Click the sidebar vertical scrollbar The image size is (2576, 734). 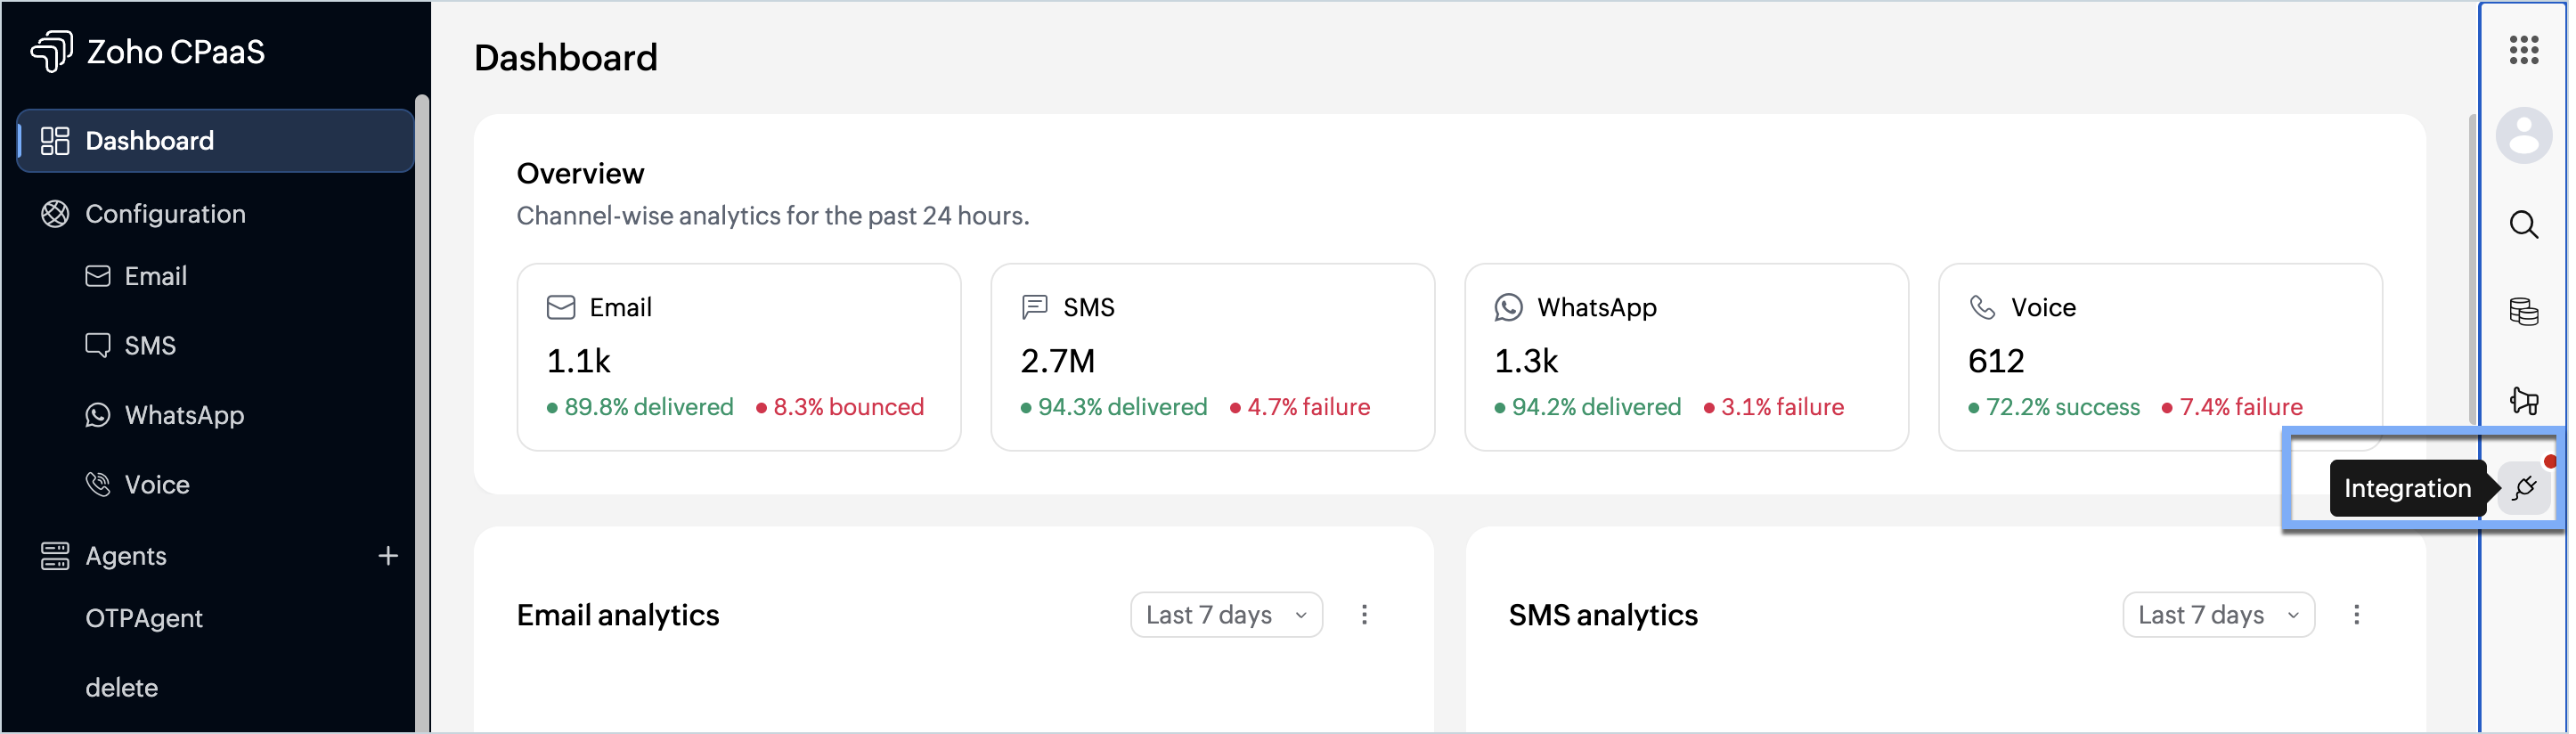423,414
